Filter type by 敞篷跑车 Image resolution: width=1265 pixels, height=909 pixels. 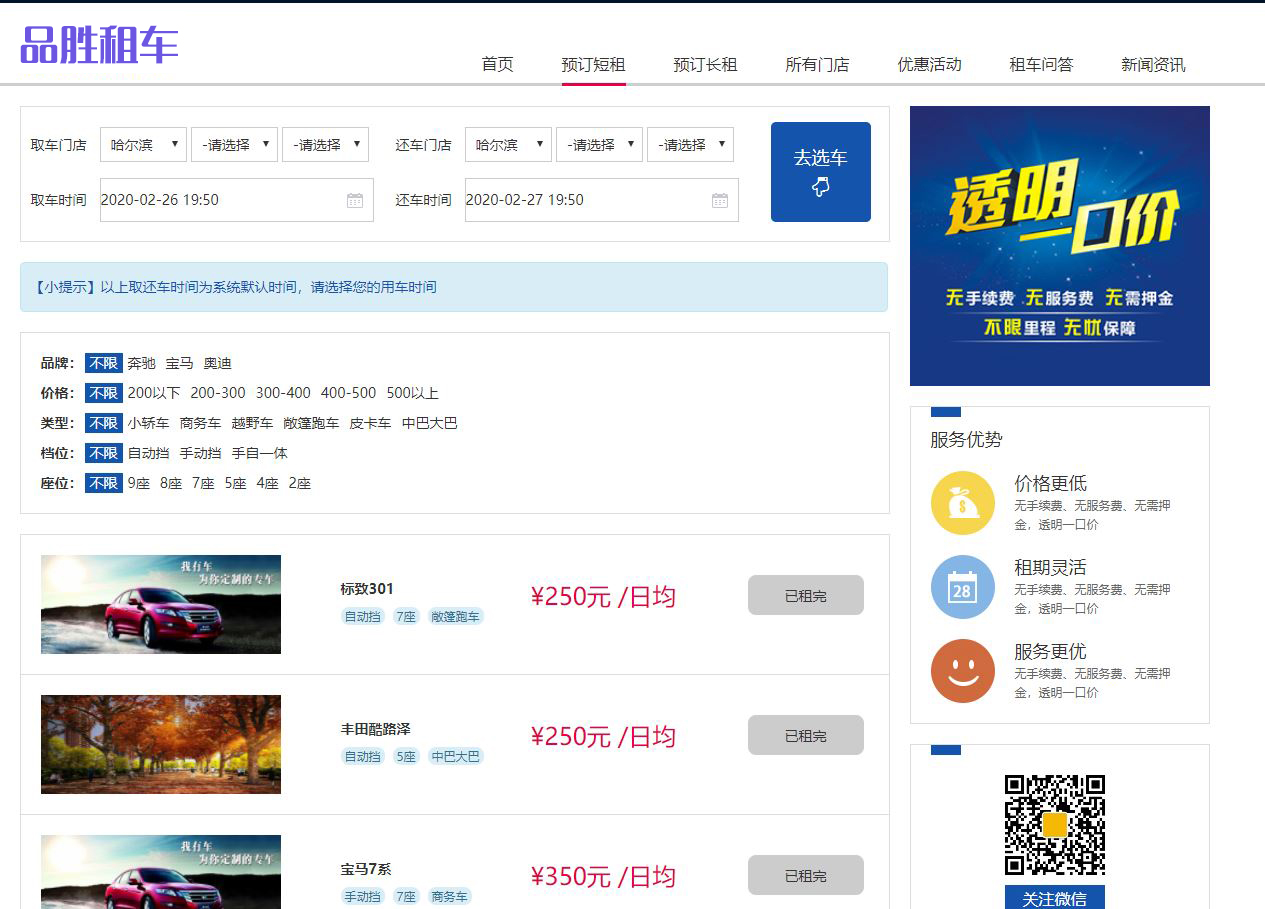311,423
